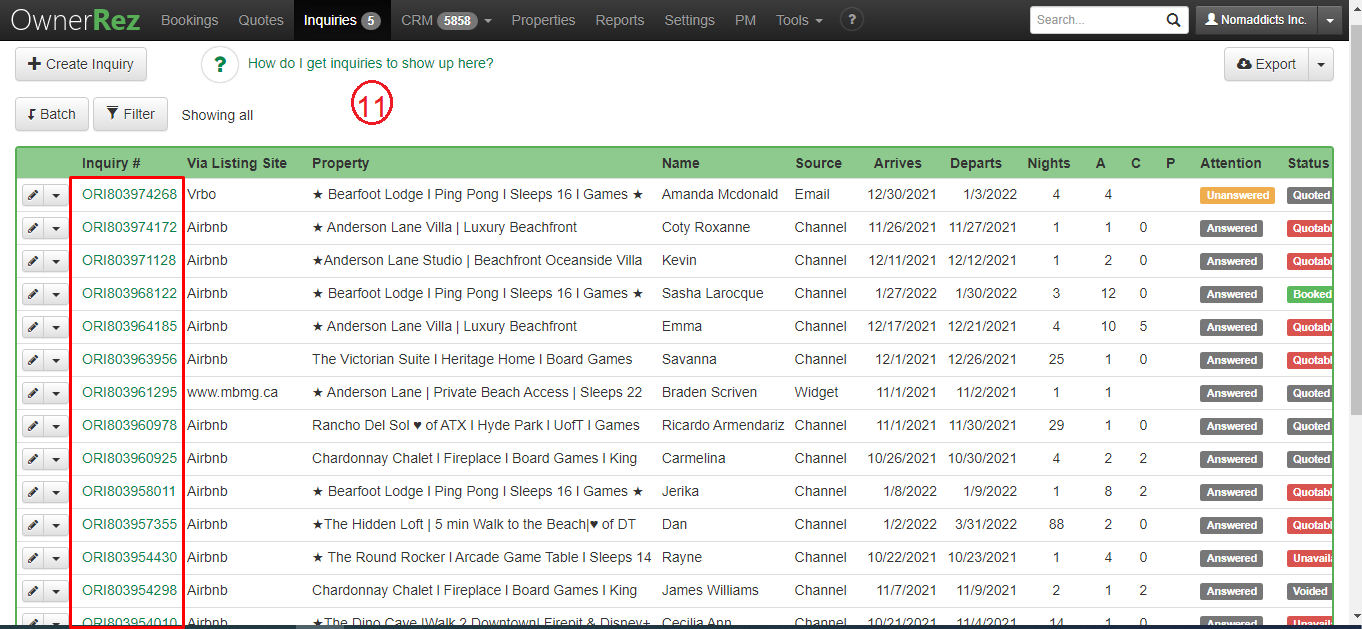Expand the CRM menu dropdown

446,20
